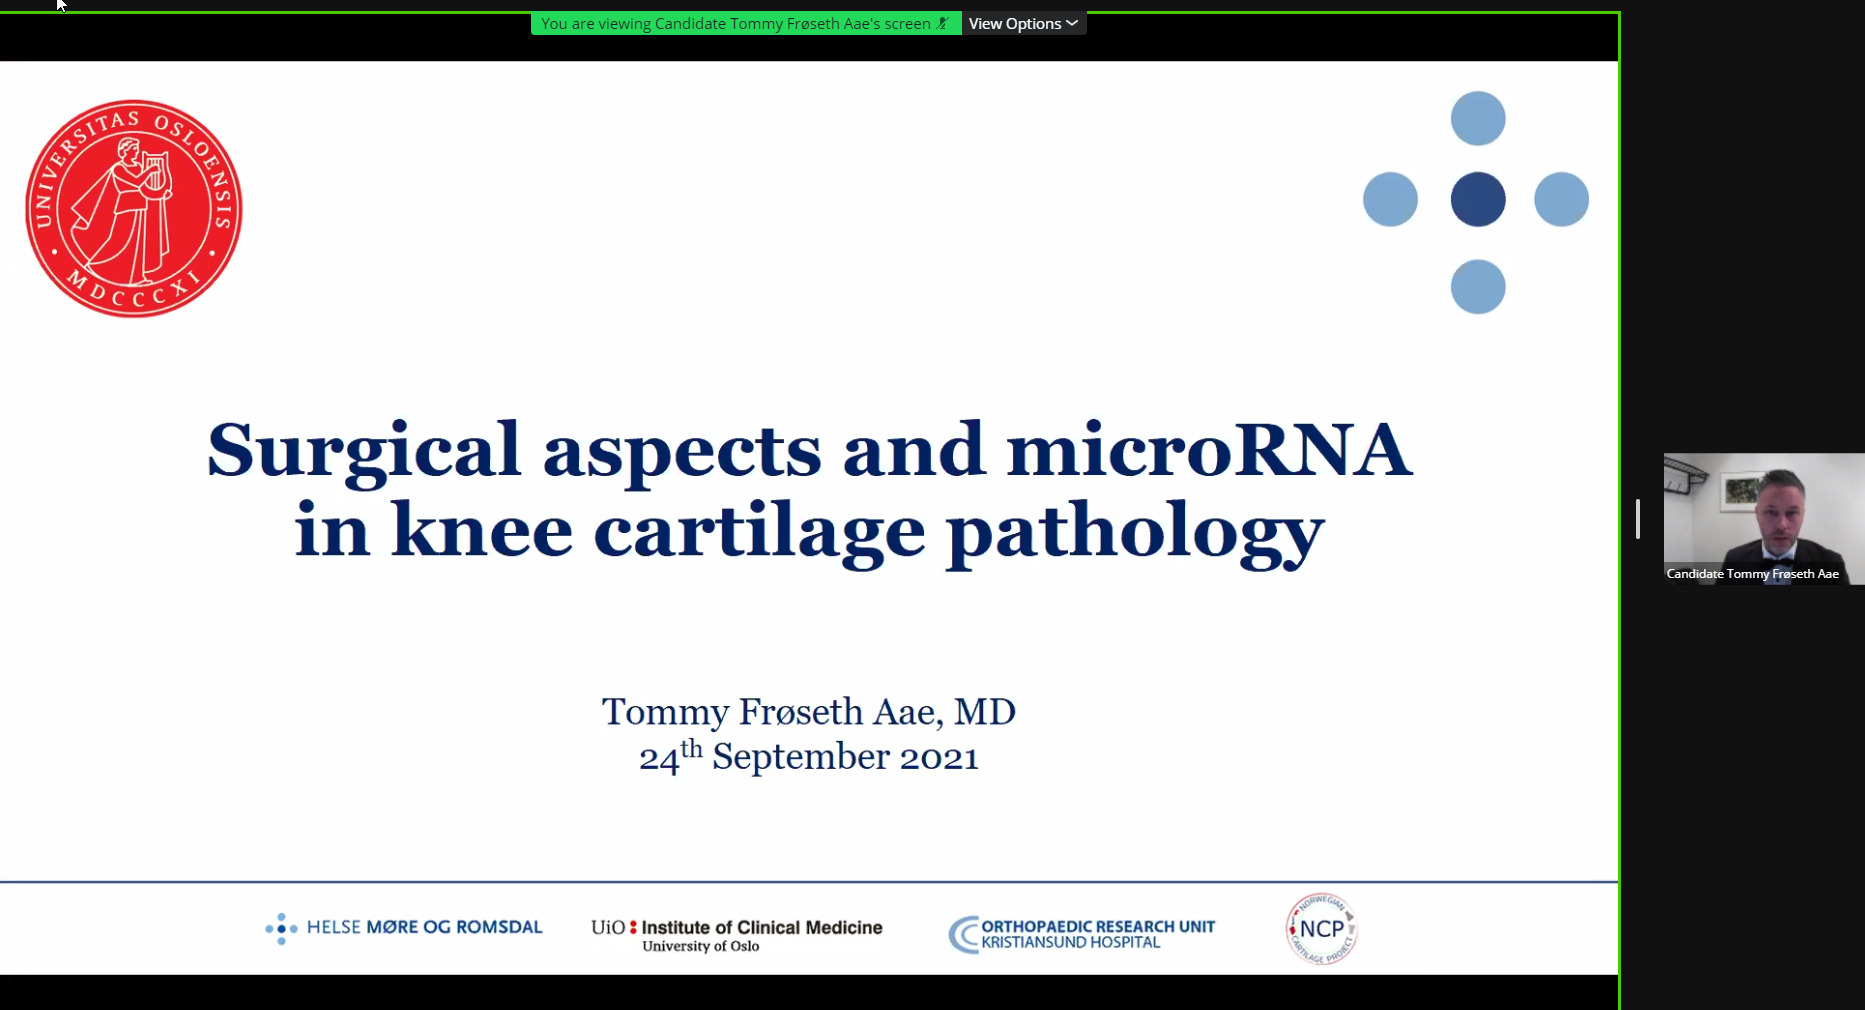The image size is (1865, 1010).
Task: Click the slide title 'Surgical aspects and microRNA'
Action: (x=808, y=450)
